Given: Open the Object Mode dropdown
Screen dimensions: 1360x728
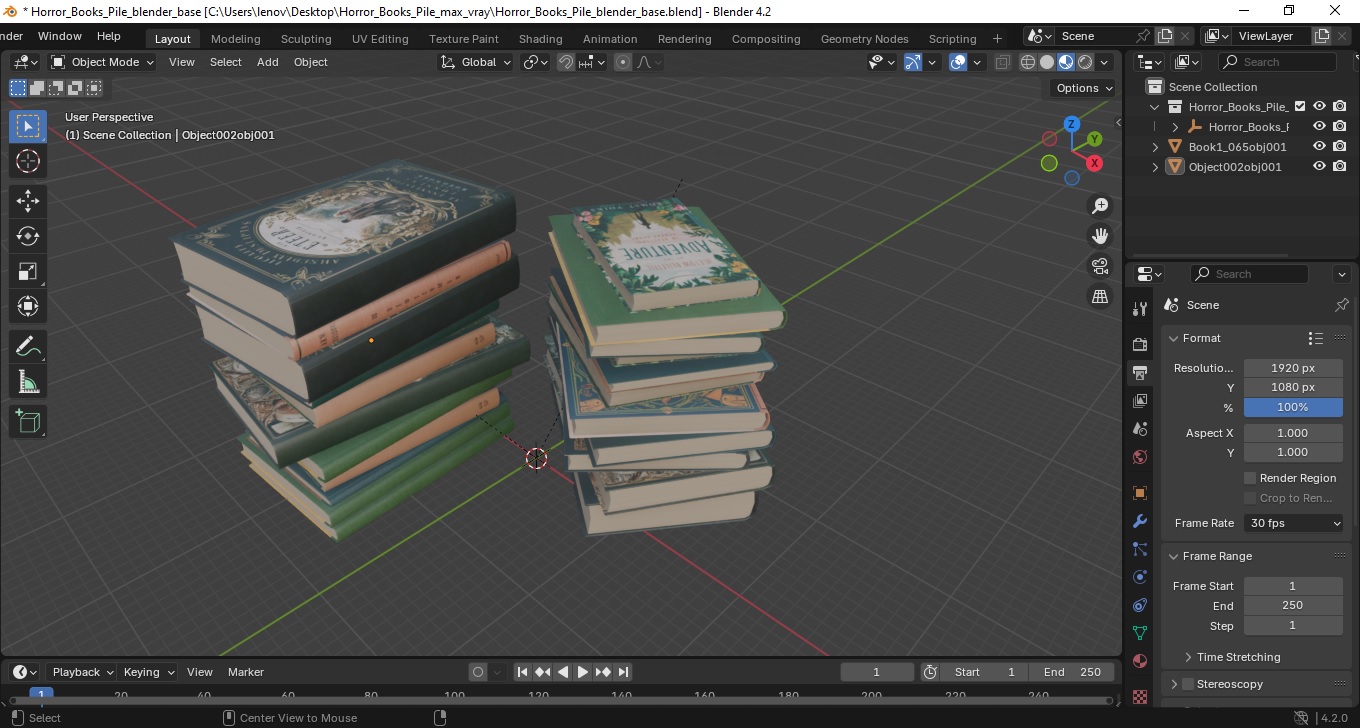Looking at the screenshot, I should [x=102, y=62].
